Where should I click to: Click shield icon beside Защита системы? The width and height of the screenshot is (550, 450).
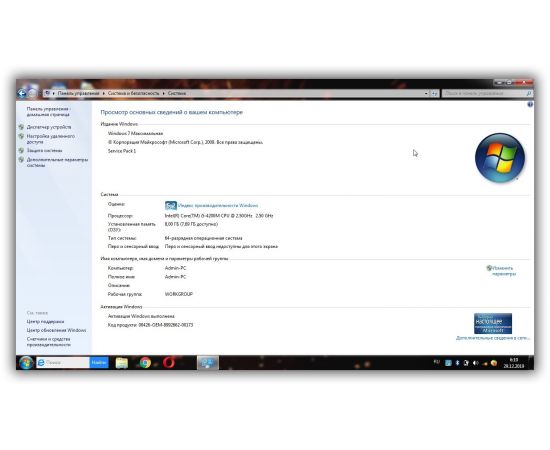pyautogui.click(x=21, y=150)
